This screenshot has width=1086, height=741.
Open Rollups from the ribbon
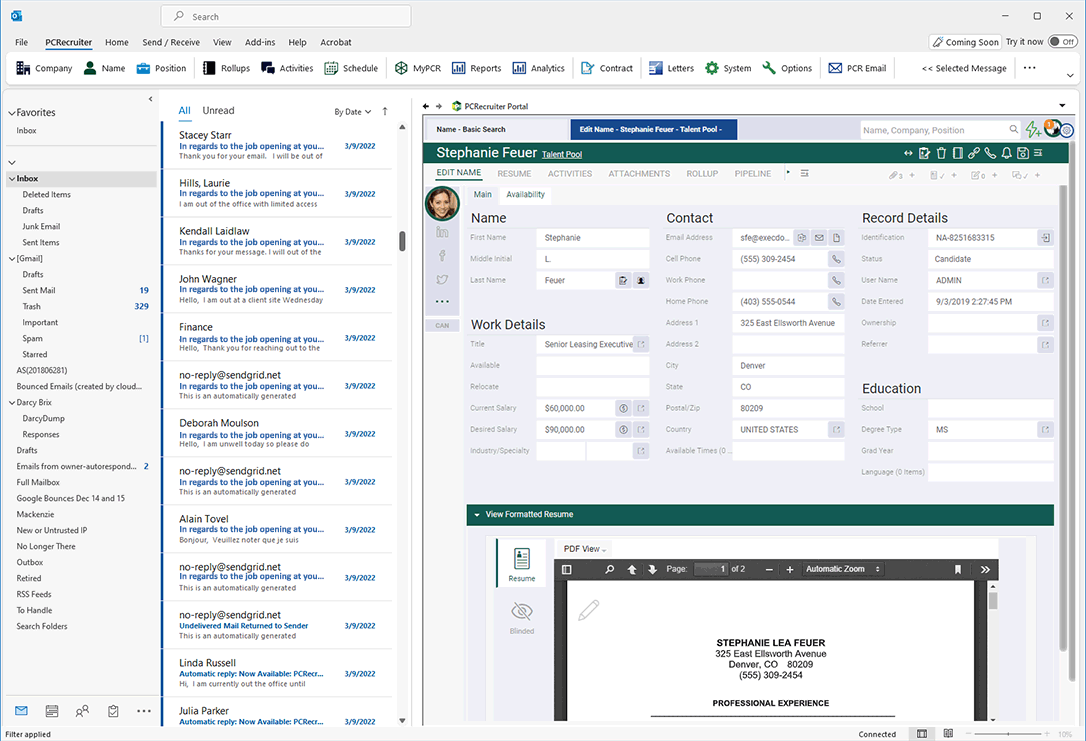tap(226, 68)
